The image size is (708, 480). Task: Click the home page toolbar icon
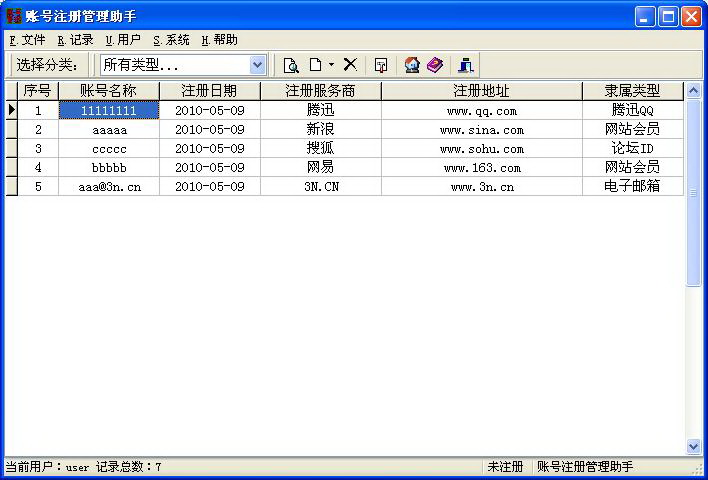[412, 65]
